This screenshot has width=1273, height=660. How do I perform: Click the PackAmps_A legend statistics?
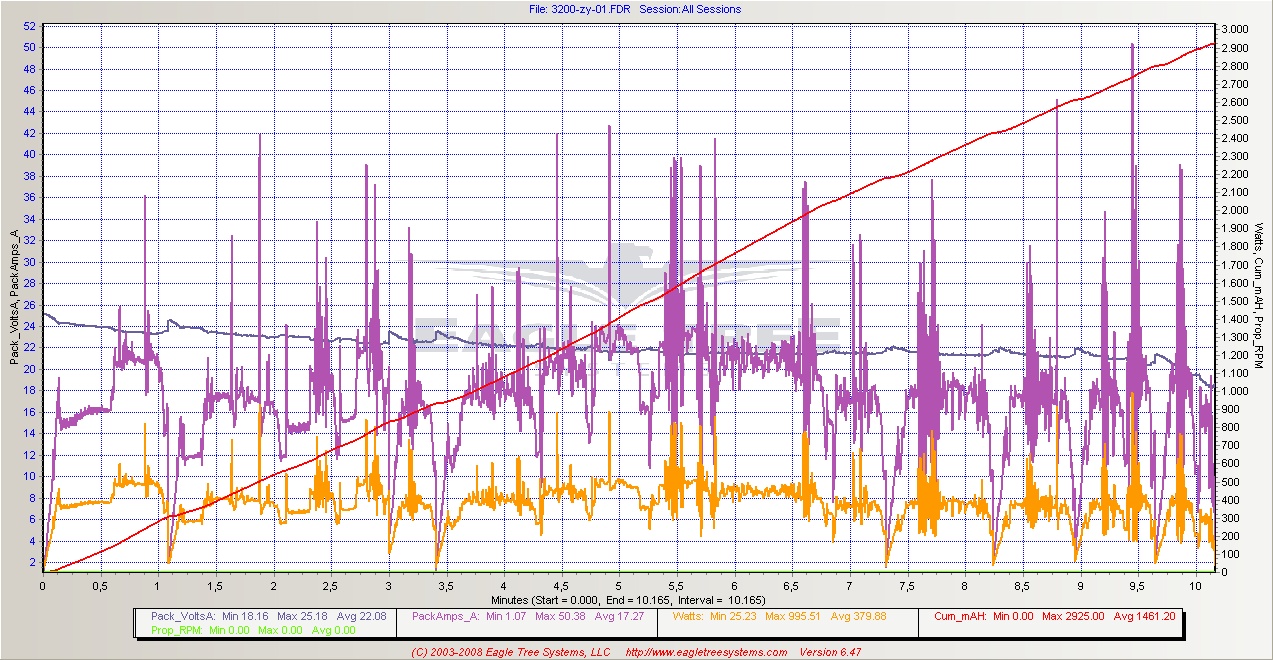tap(534, 617)
